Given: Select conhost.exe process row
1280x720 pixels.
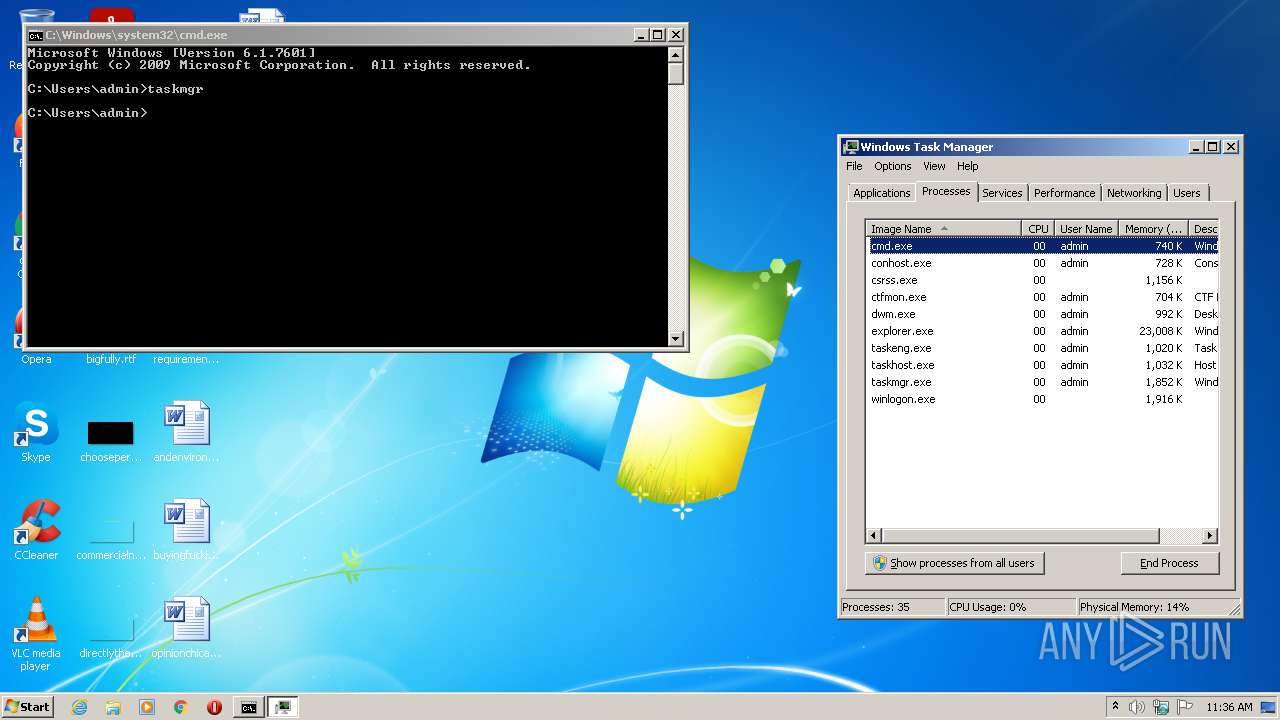Looking at the screenshot, I should (1043, 263).
